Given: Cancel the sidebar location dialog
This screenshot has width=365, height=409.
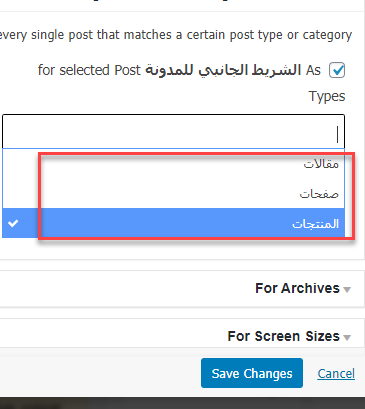Looking at the screenshot, I should (x=336, y=373).
